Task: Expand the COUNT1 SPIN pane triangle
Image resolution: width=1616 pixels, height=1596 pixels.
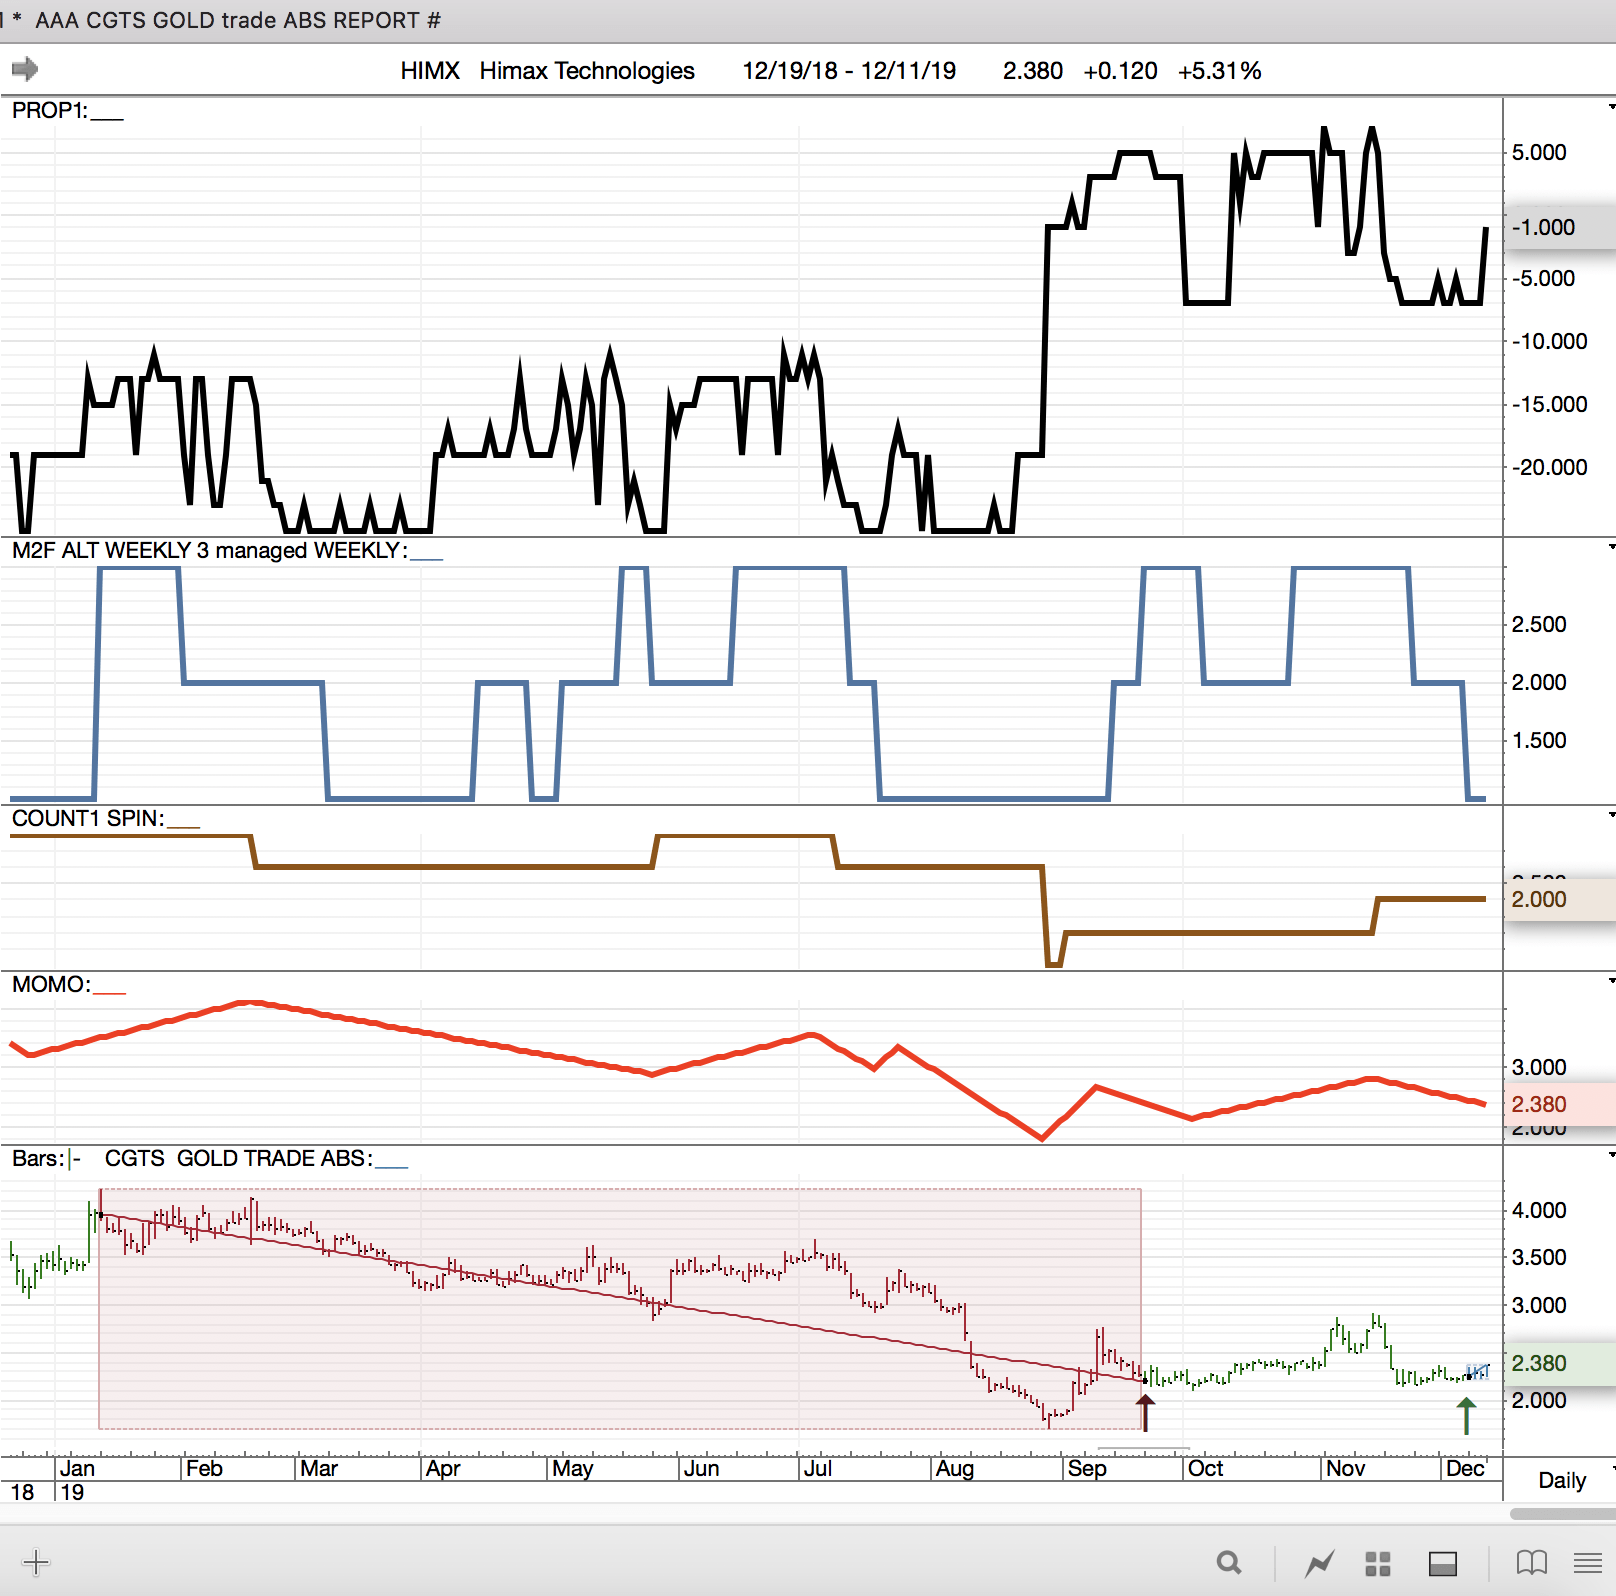Action: 1610,815
